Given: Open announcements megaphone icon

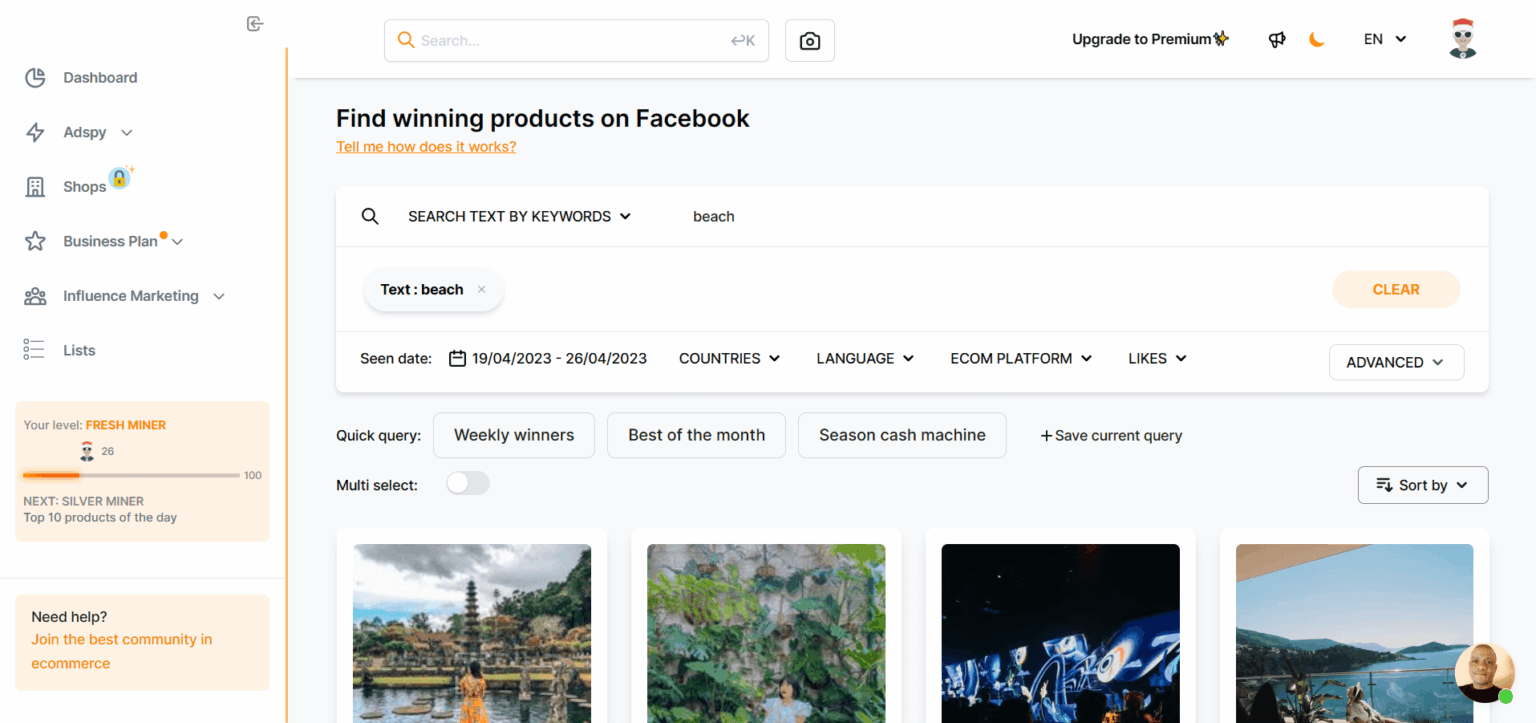Looking at the screenshot, I should (x=1277, y=40).
